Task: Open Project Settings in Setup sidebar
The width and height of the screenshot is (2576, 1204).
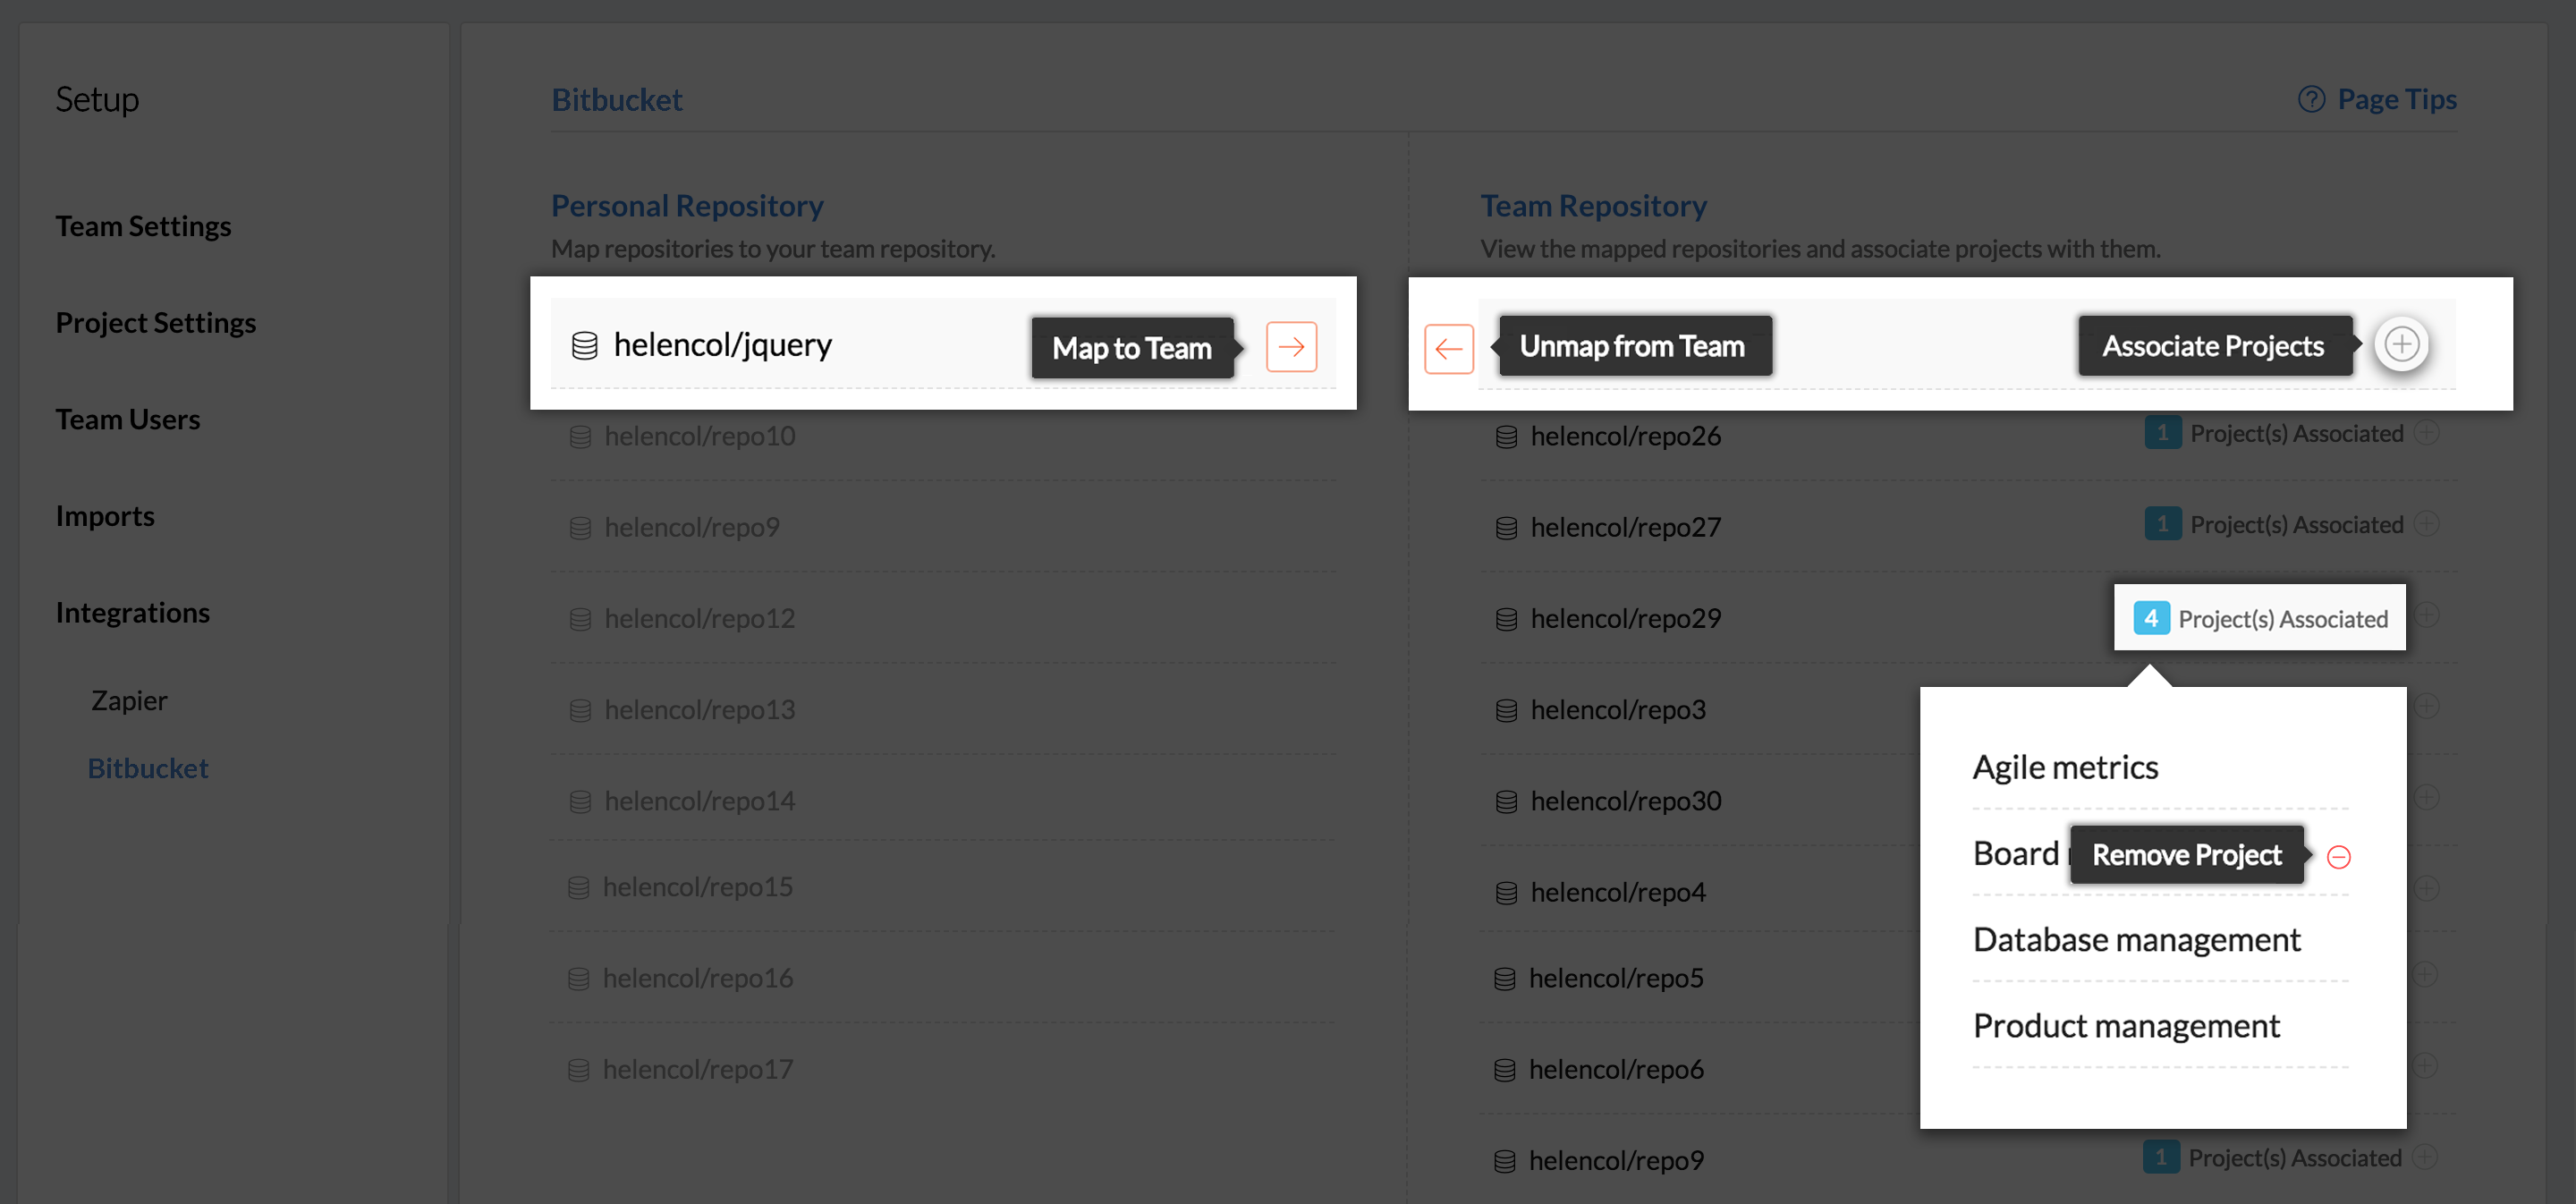Action: [156, 322]
